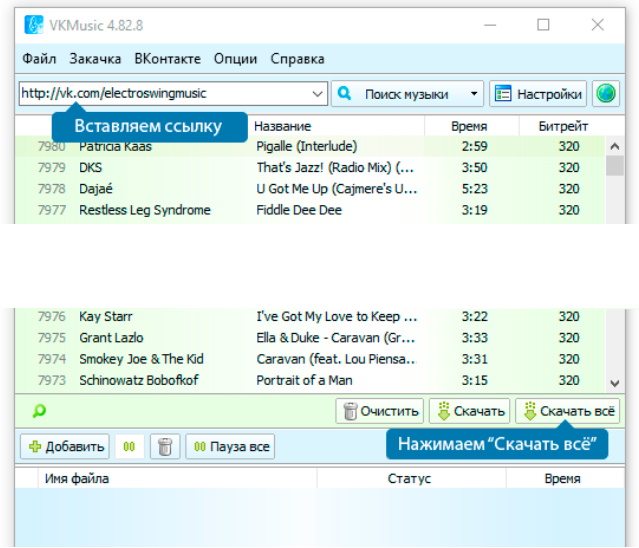The width and height of the screenshot is (639, 548).
Task: Open the Опции menu
Action: [x=236, y=59]
